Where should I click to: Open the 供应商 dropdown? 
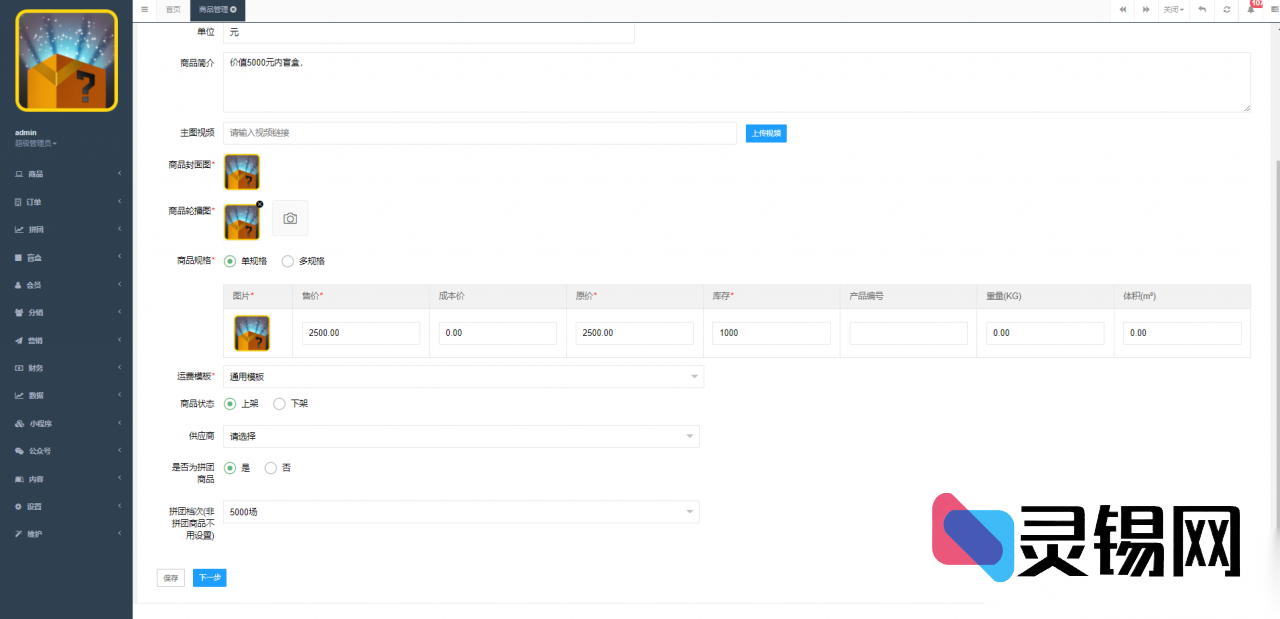point(461,436)
